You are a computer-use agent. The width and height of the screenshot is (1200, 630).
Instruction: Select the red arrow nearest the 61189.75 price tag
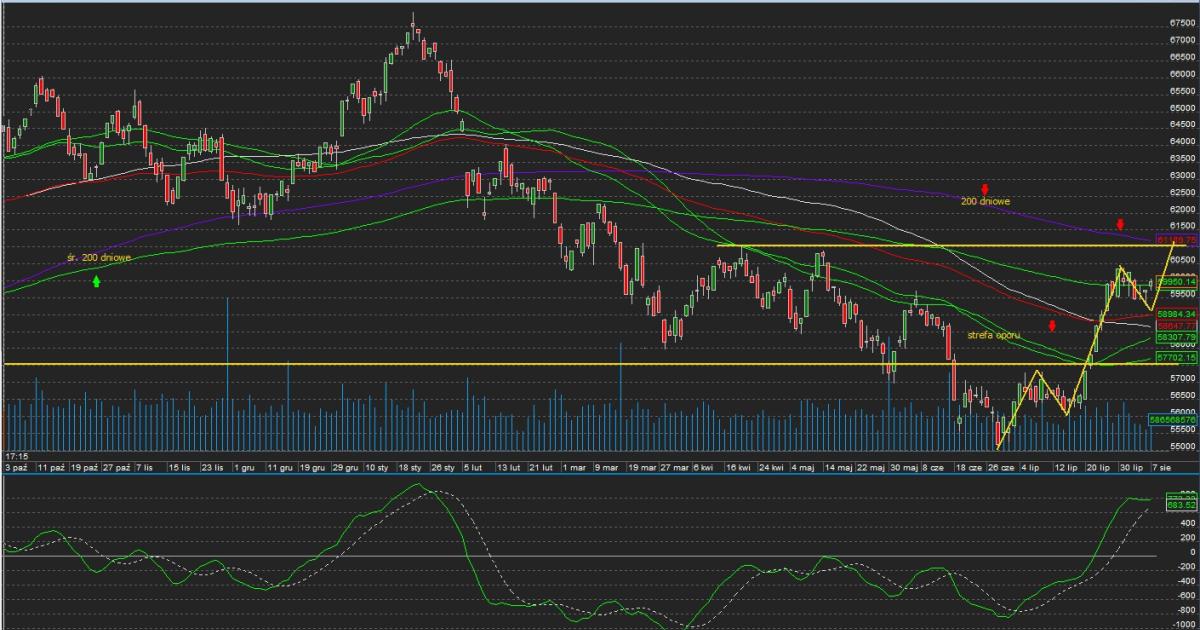click(1120, 224)
